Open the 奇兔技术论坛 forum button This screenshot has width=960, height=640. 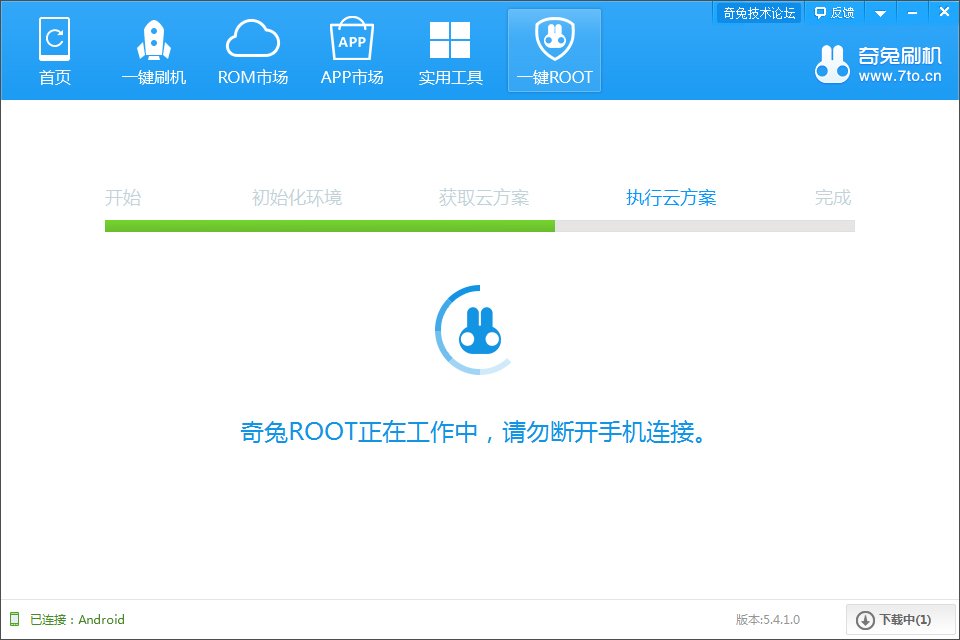(x=757, y=12)
